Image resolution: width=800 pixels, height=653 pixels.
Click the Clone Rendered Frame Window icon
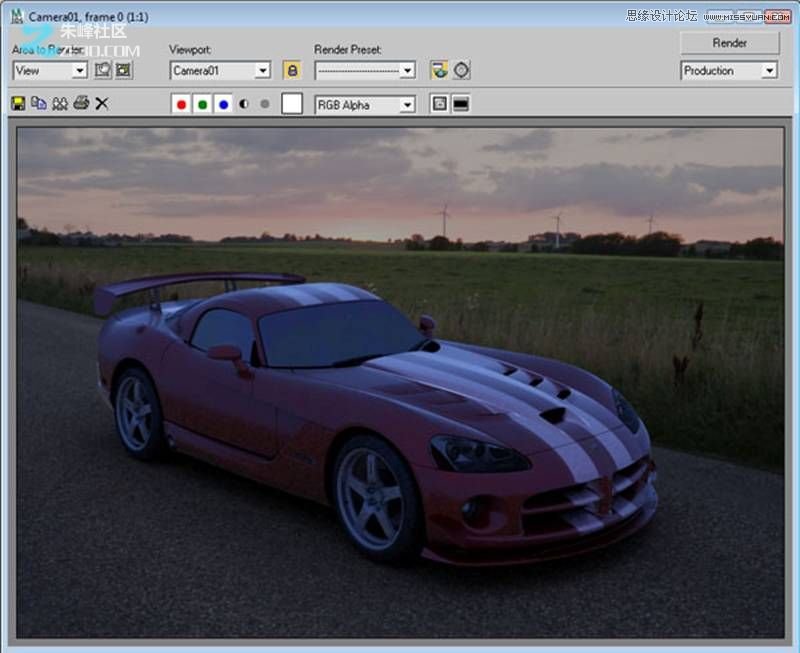point(60,103)
